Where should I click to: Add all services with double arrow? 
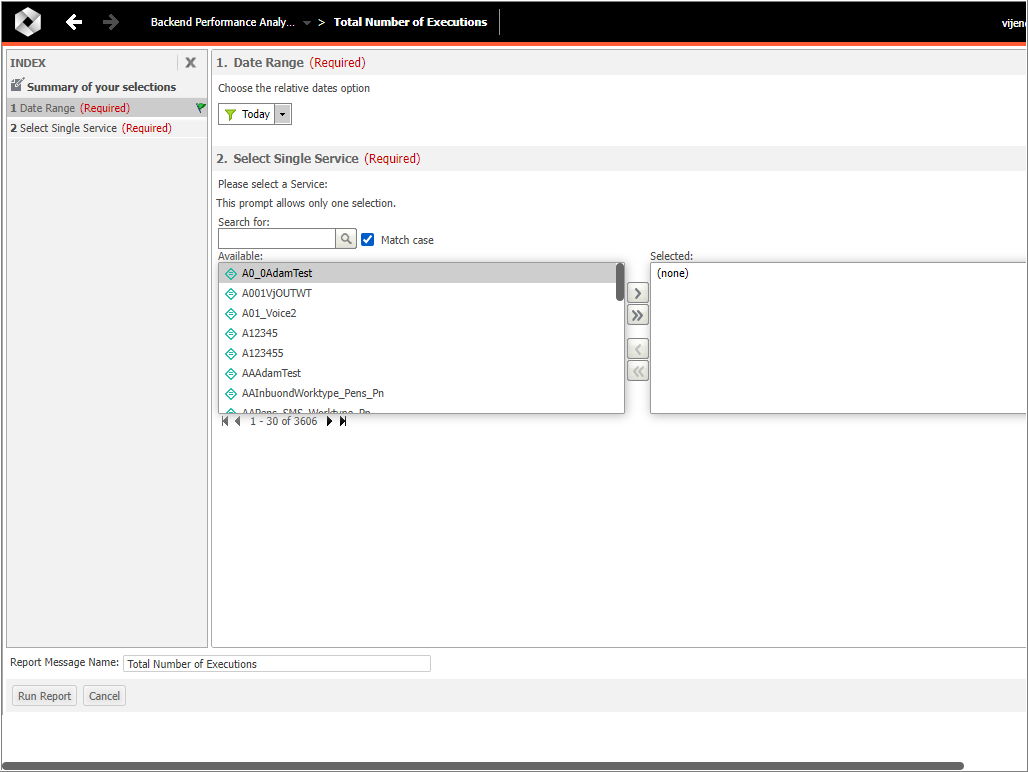pyautogui.click(x=637, y=315)
